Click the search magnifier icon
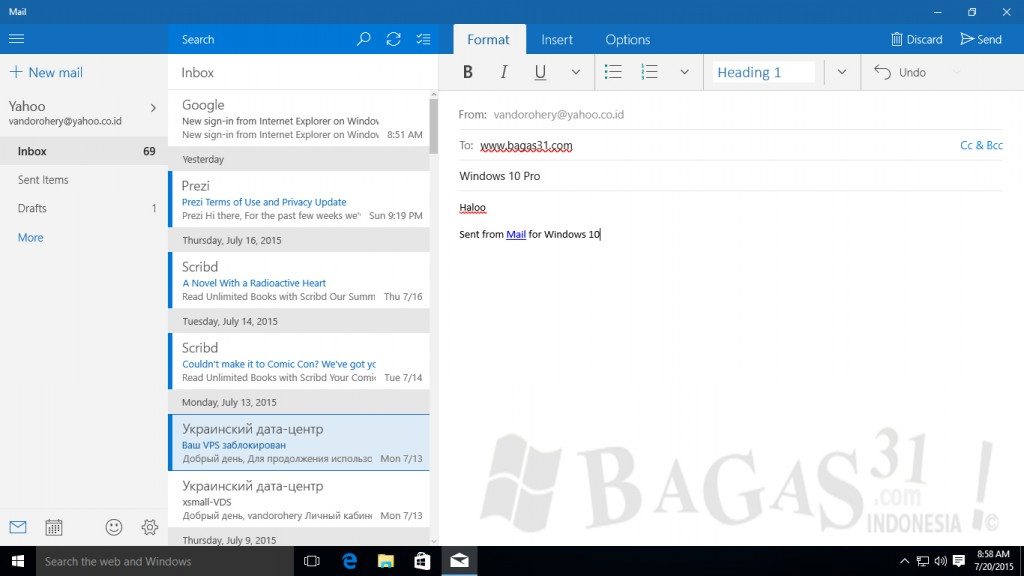This screenshot has width=1024, height=576. click(x=364, y=39)
